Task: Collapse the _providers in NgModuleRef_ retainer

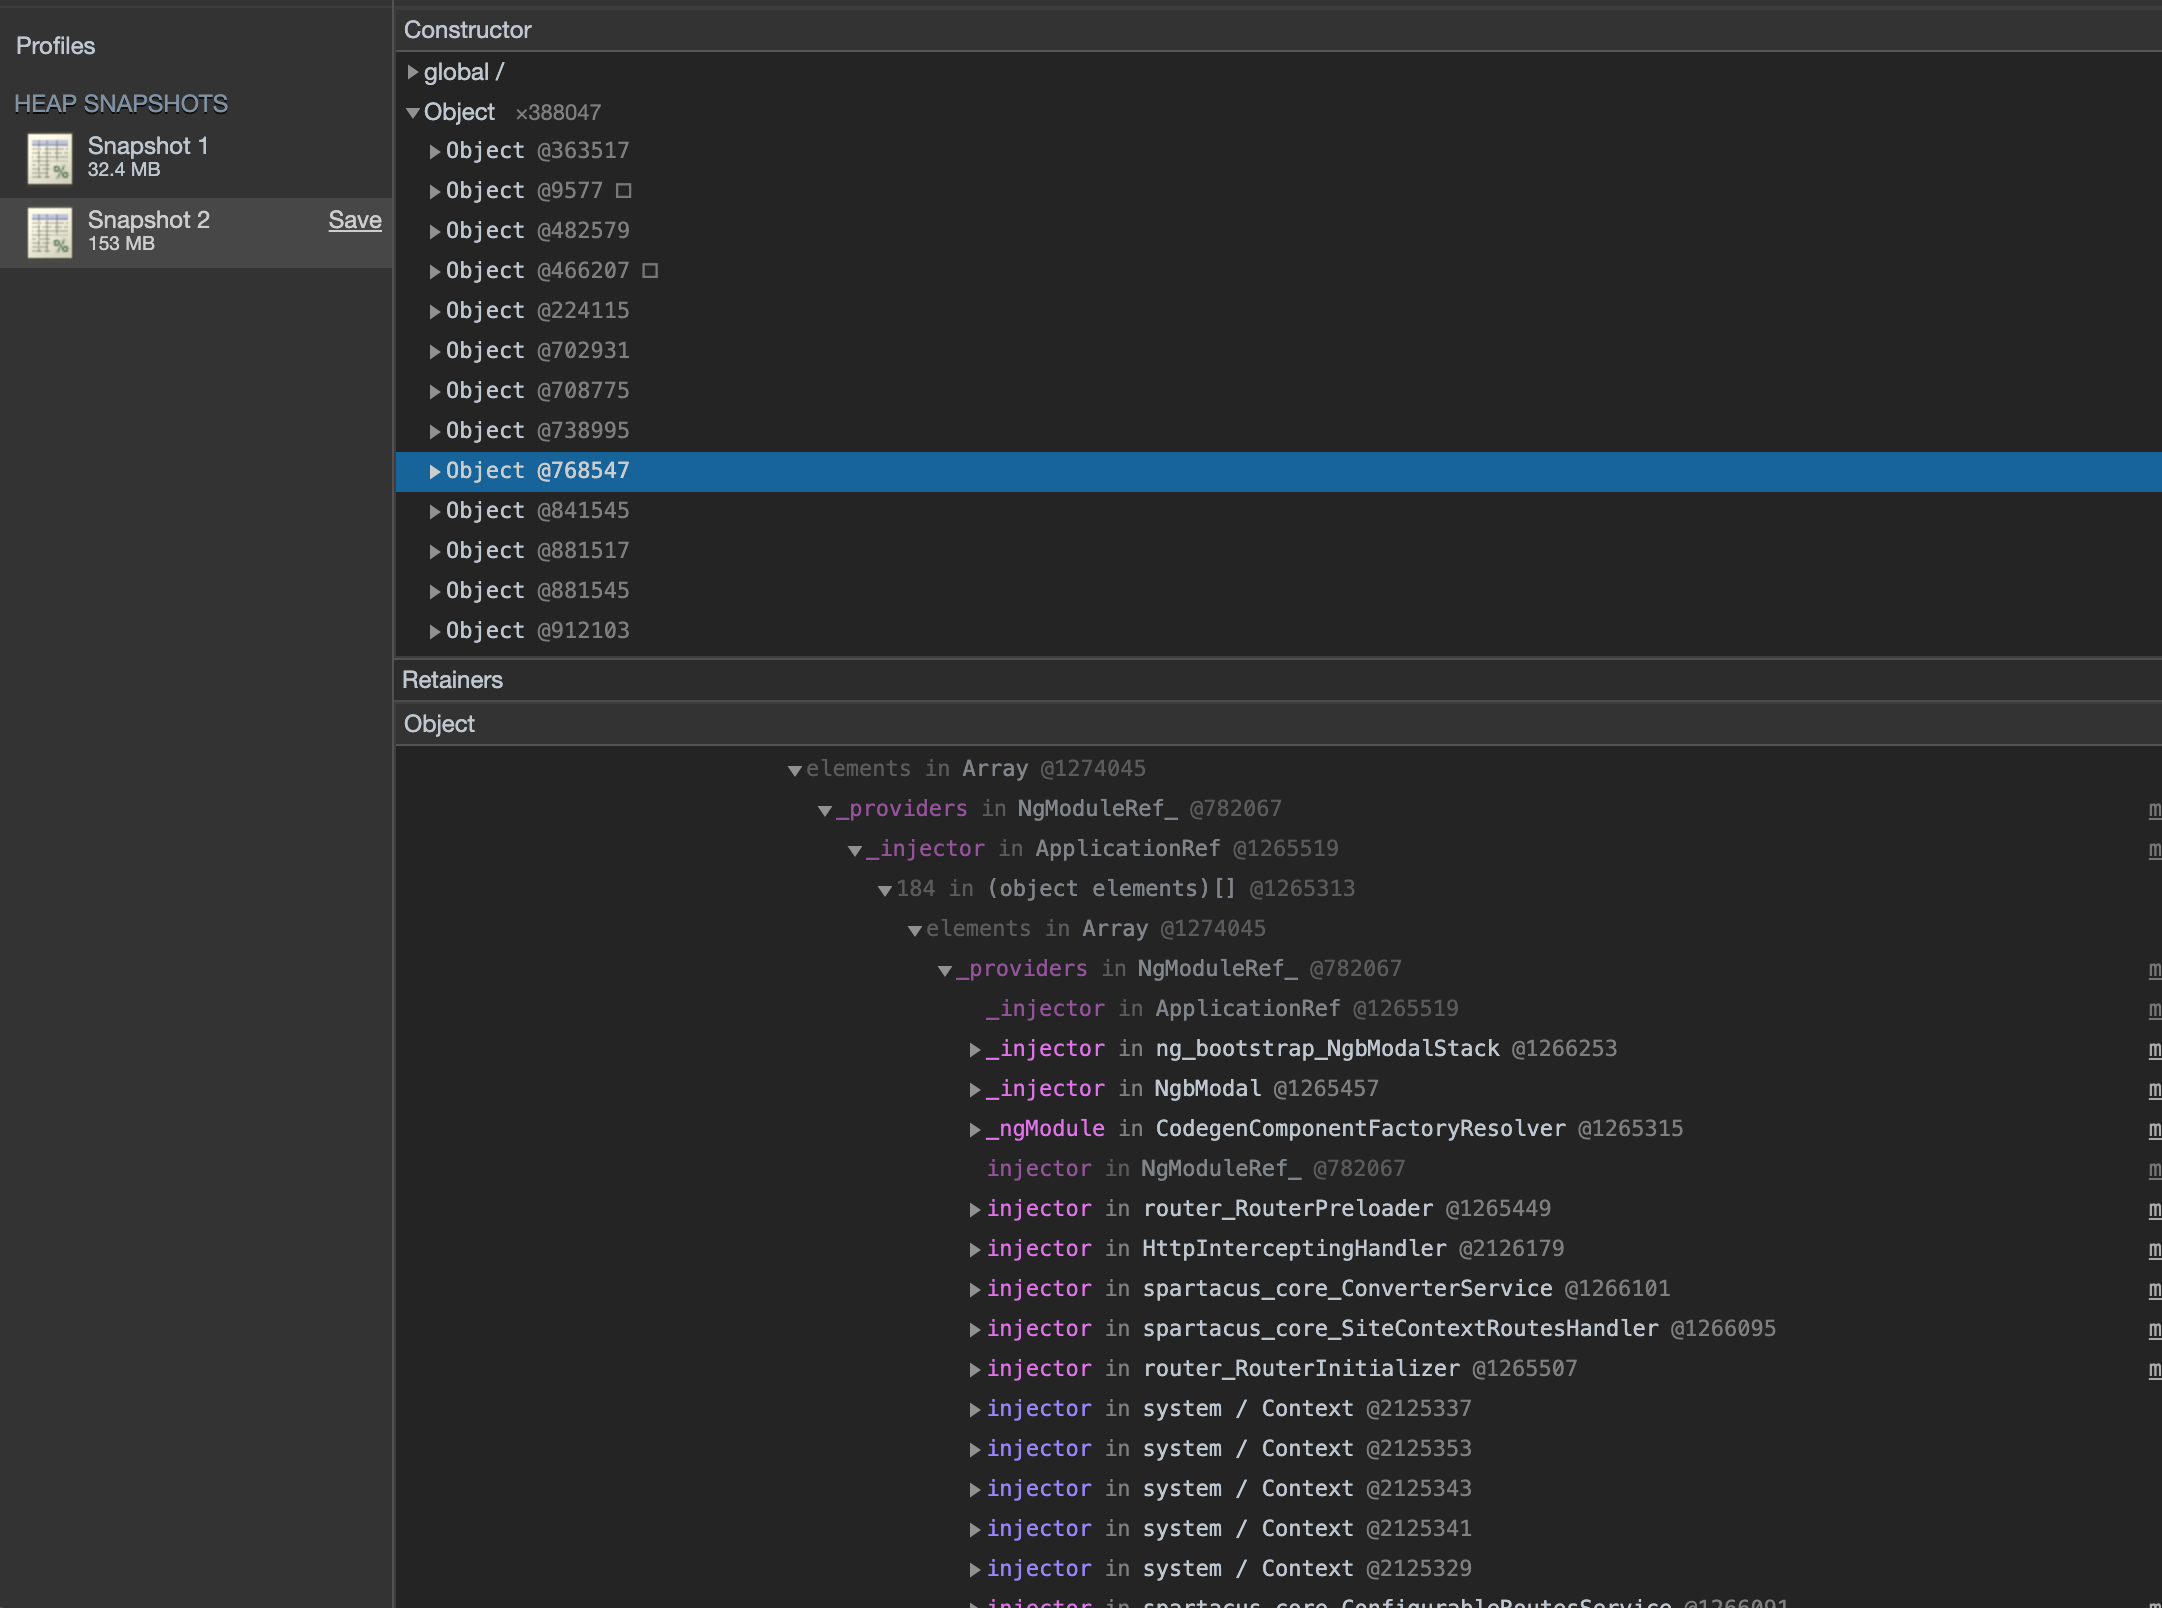Action: coord(824,808)
